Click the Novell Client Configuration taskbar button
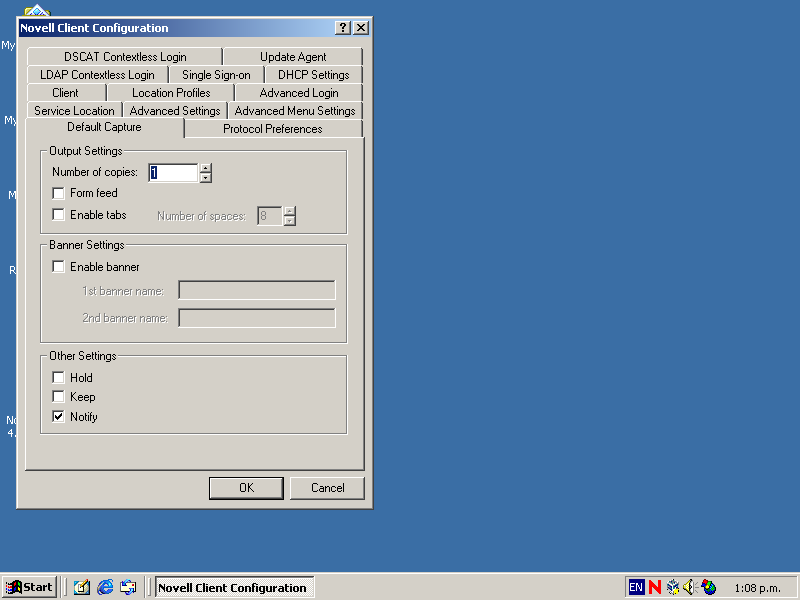 click(x=235, y=587)
